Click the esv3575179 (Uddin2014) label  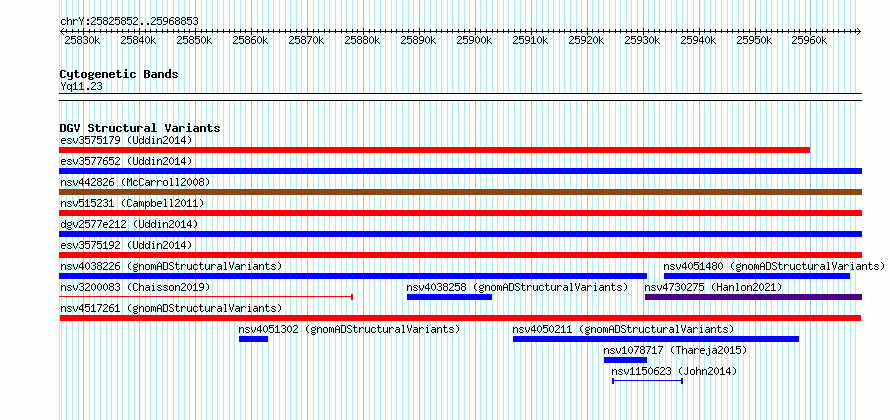point(126,140)
